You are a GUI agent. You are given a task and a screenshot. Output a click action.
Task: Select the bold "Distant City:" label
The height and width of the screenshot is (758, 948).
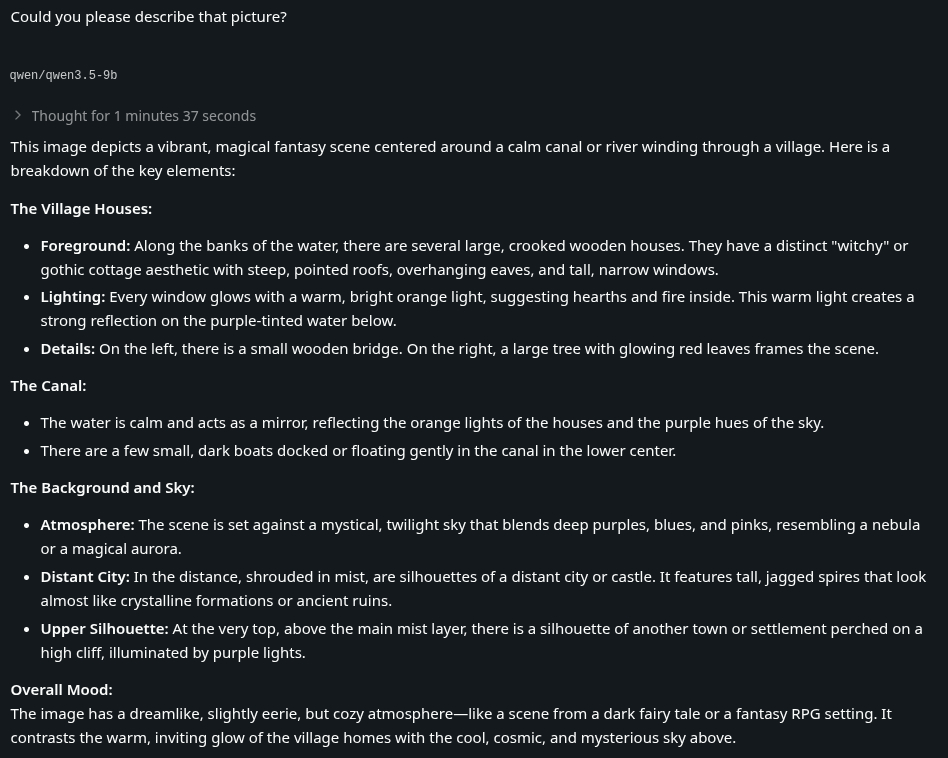tap(85, 577)
